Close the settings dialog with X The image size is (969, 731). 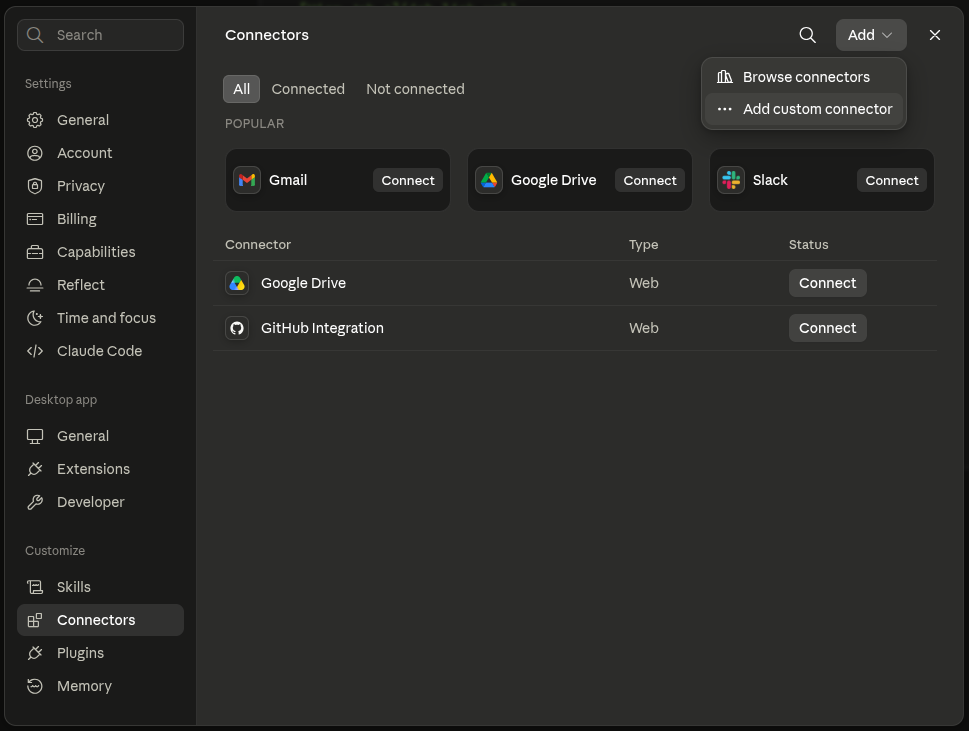tap(935, 35)
